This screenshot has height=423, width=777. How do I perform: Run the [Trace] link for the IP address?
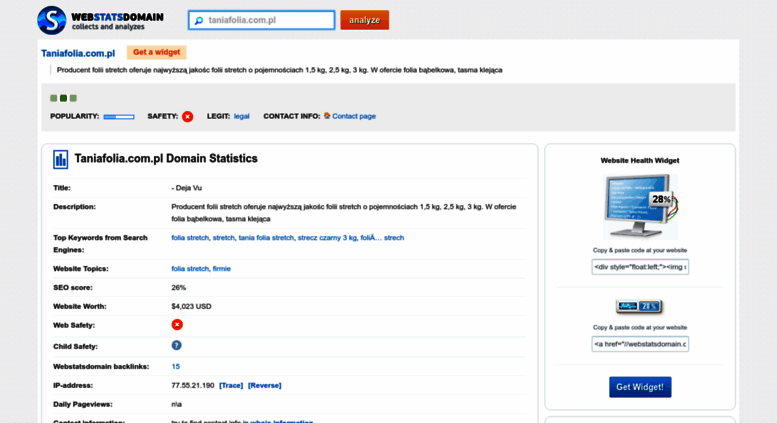[x=231, y=385]
